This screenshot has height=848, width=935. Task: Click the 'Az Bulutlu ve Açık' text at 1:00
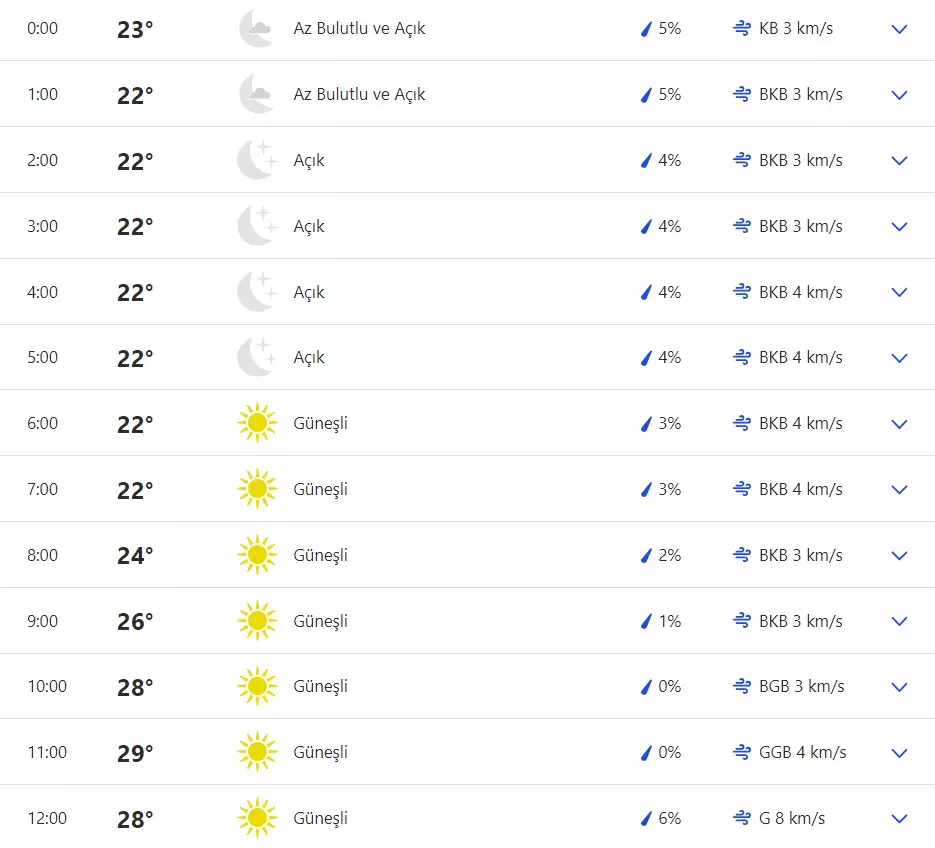coord(359,95)
